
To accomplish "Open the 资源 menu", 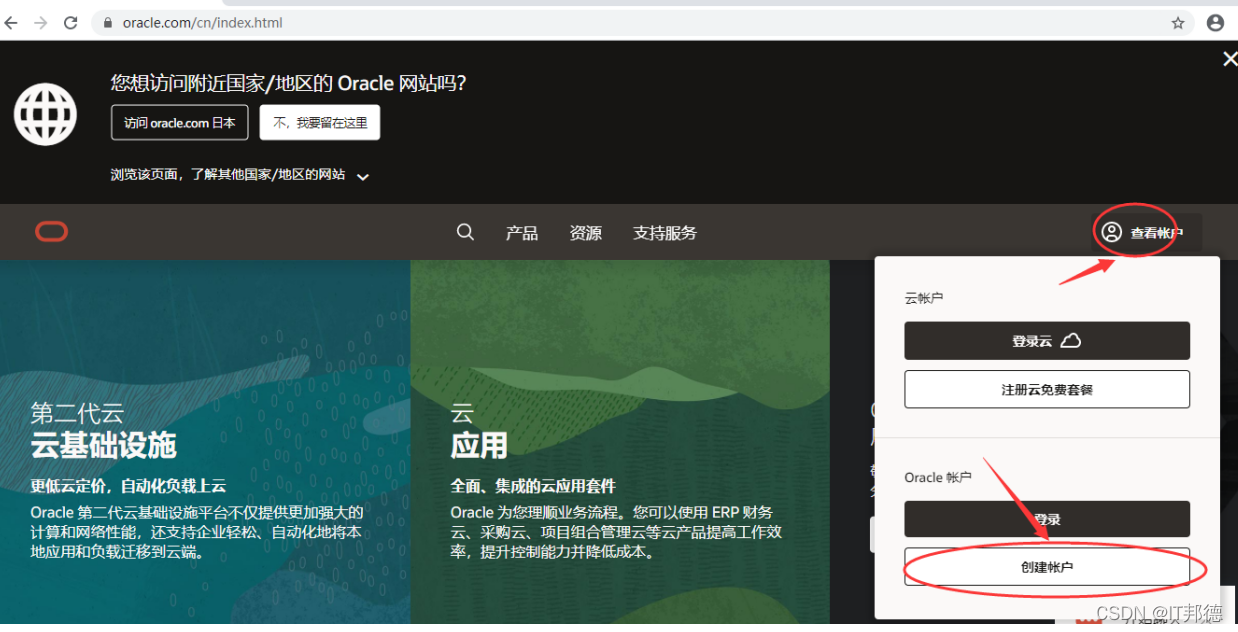I will point(586,233).
